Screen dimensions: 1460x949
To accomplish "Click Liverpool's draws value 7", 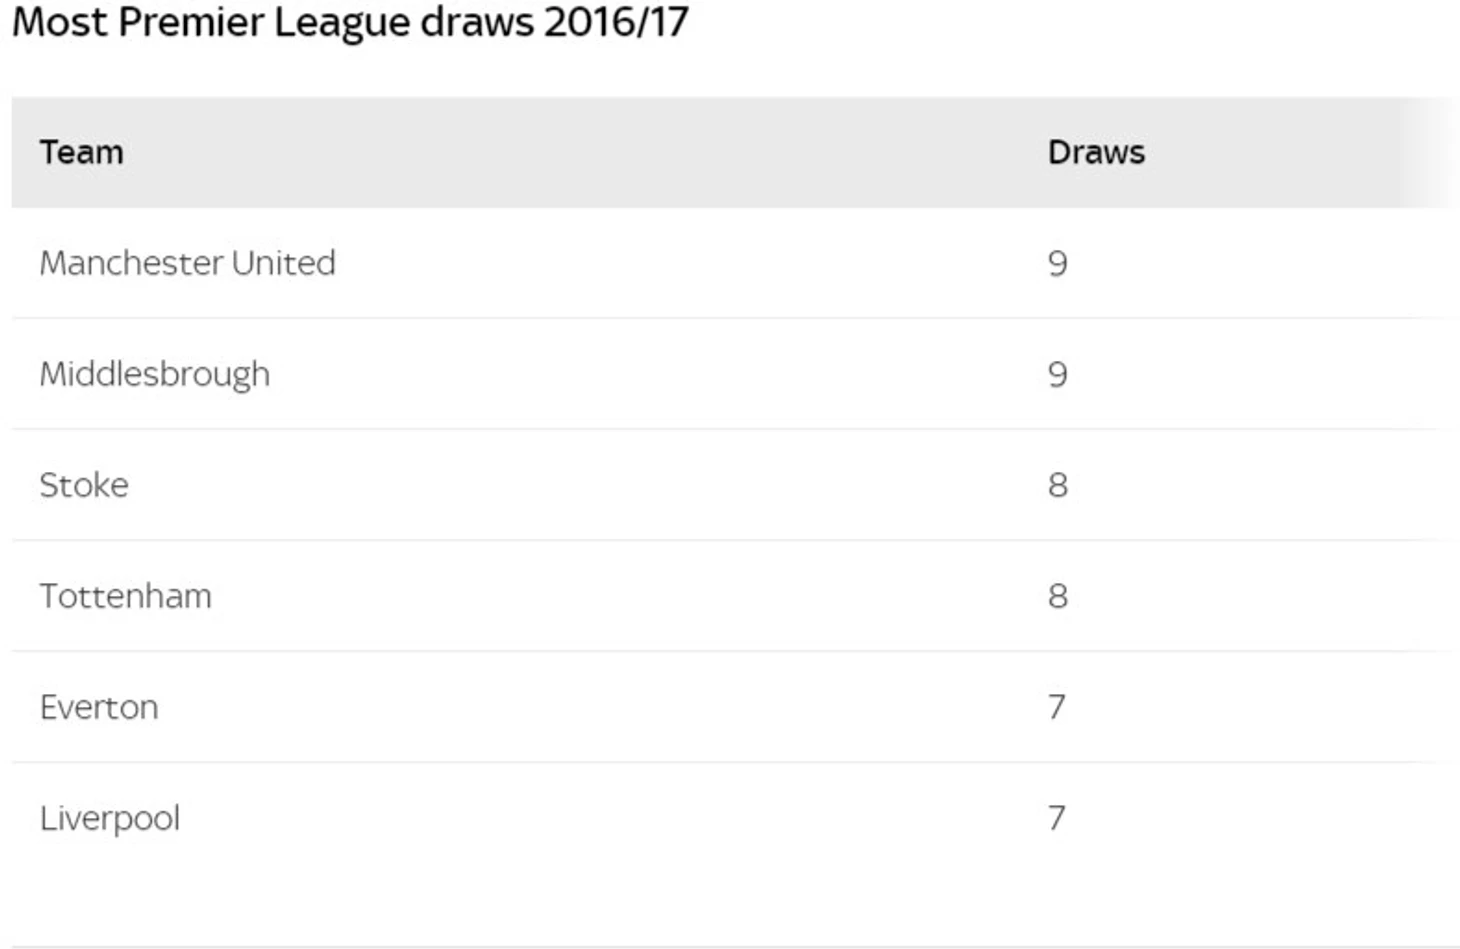I will (1057, 819).
